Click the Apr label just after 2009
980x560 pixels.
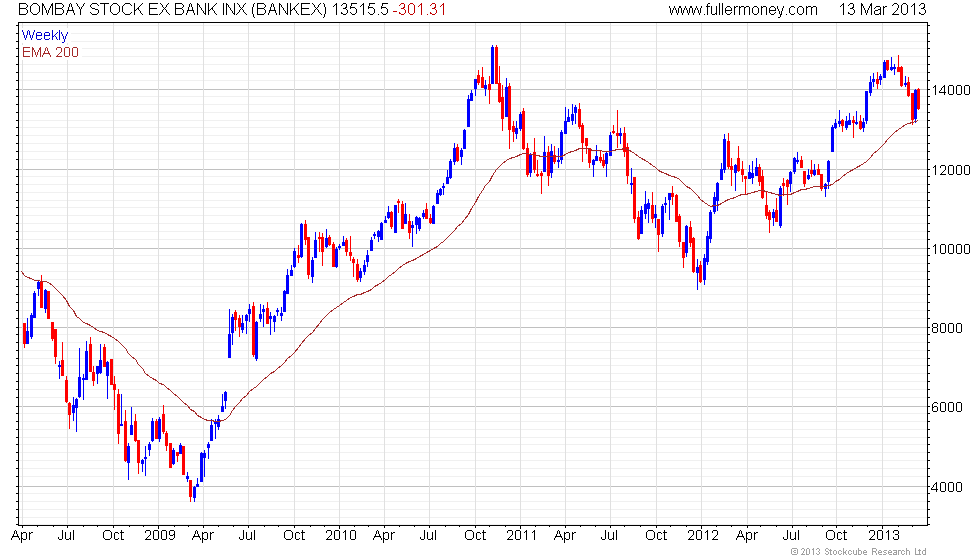click(202, 536)
